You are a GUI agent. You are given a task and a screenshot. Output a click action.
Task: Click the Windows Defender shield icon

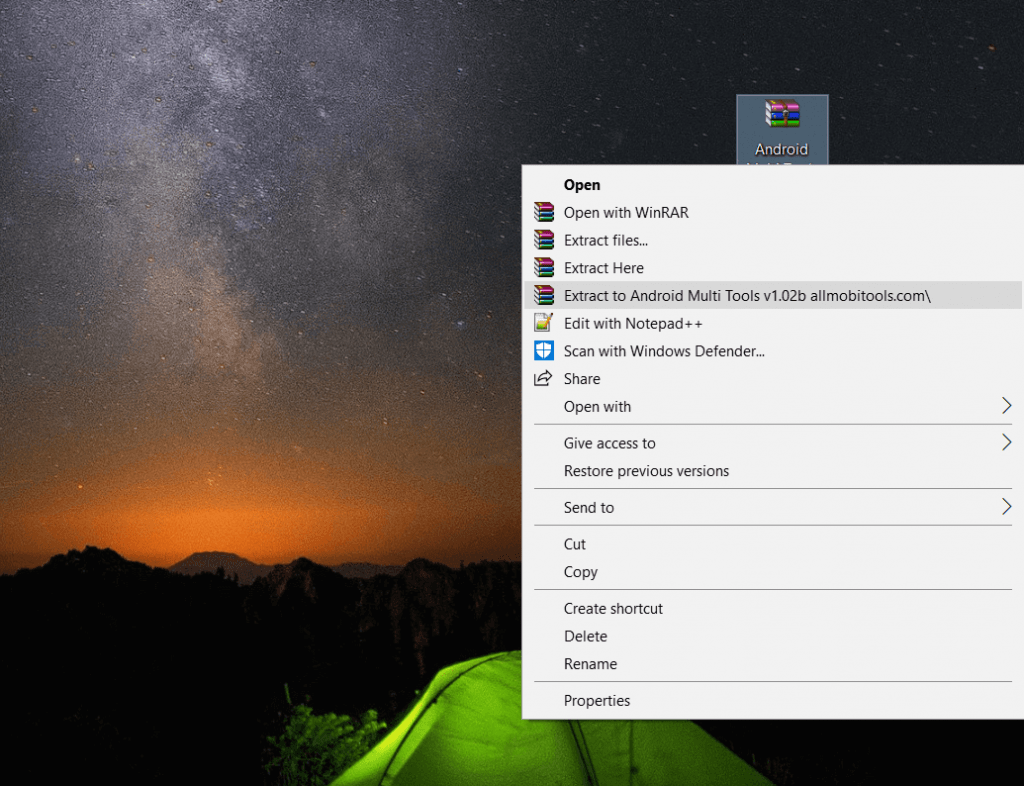pyautogui.click(x=543, y=350)
